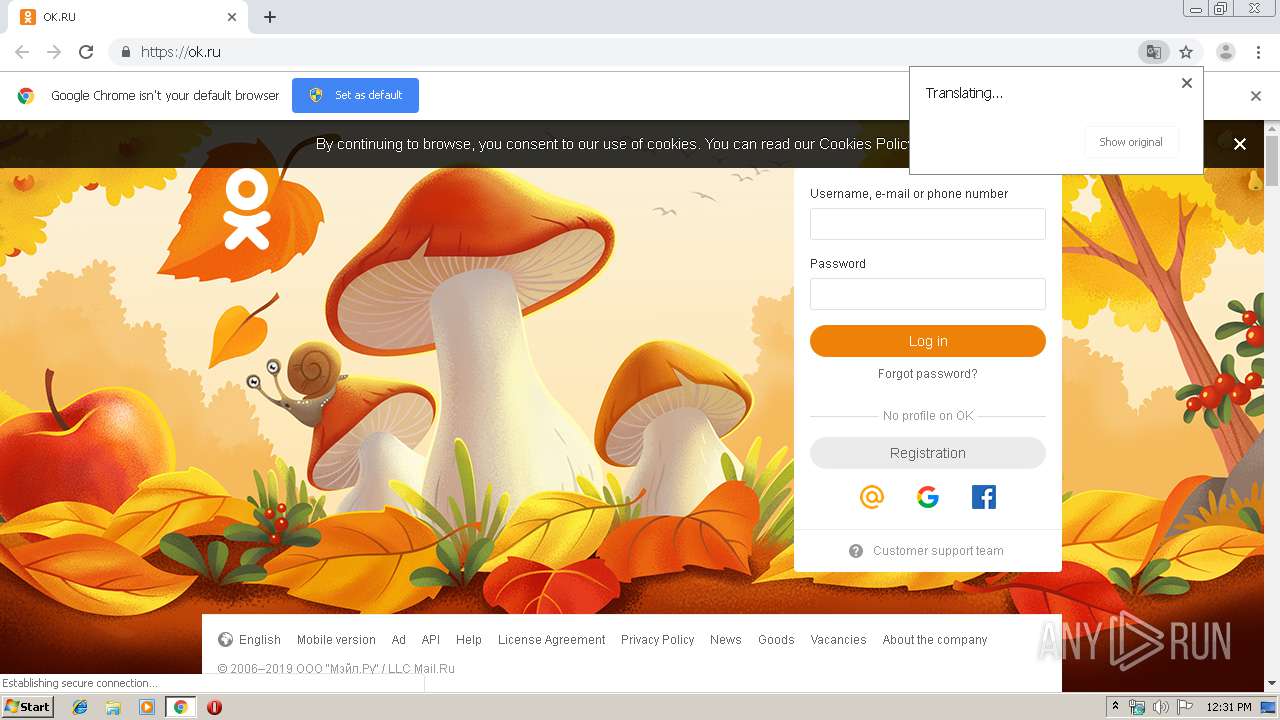
Task: Open the Google Translate icon in the address bar
Action: 1154,52
